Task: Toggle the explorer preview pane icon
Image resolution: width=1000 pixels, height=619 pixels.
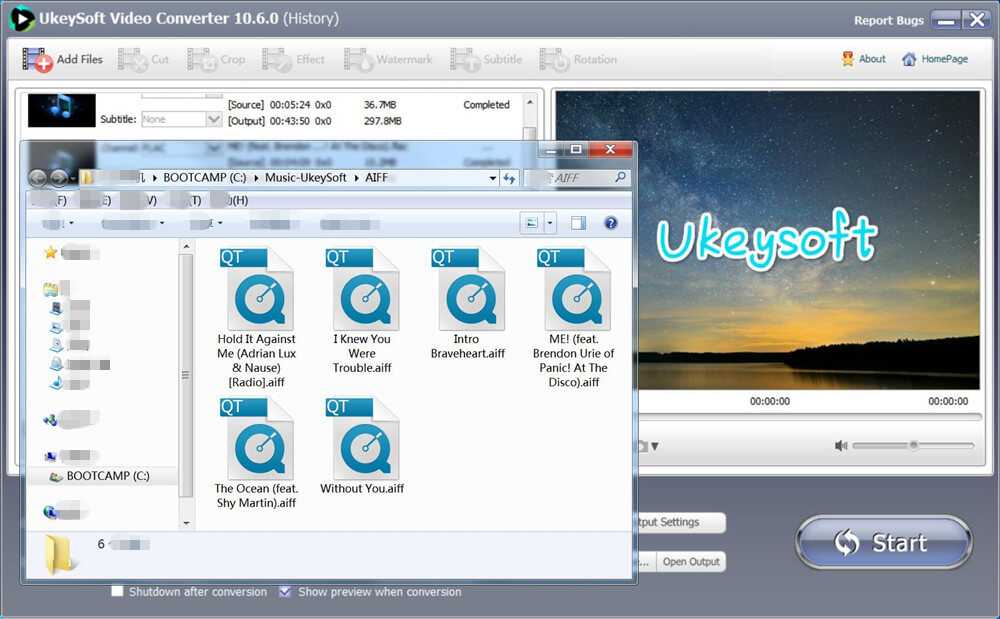Action: coord(578,223)
